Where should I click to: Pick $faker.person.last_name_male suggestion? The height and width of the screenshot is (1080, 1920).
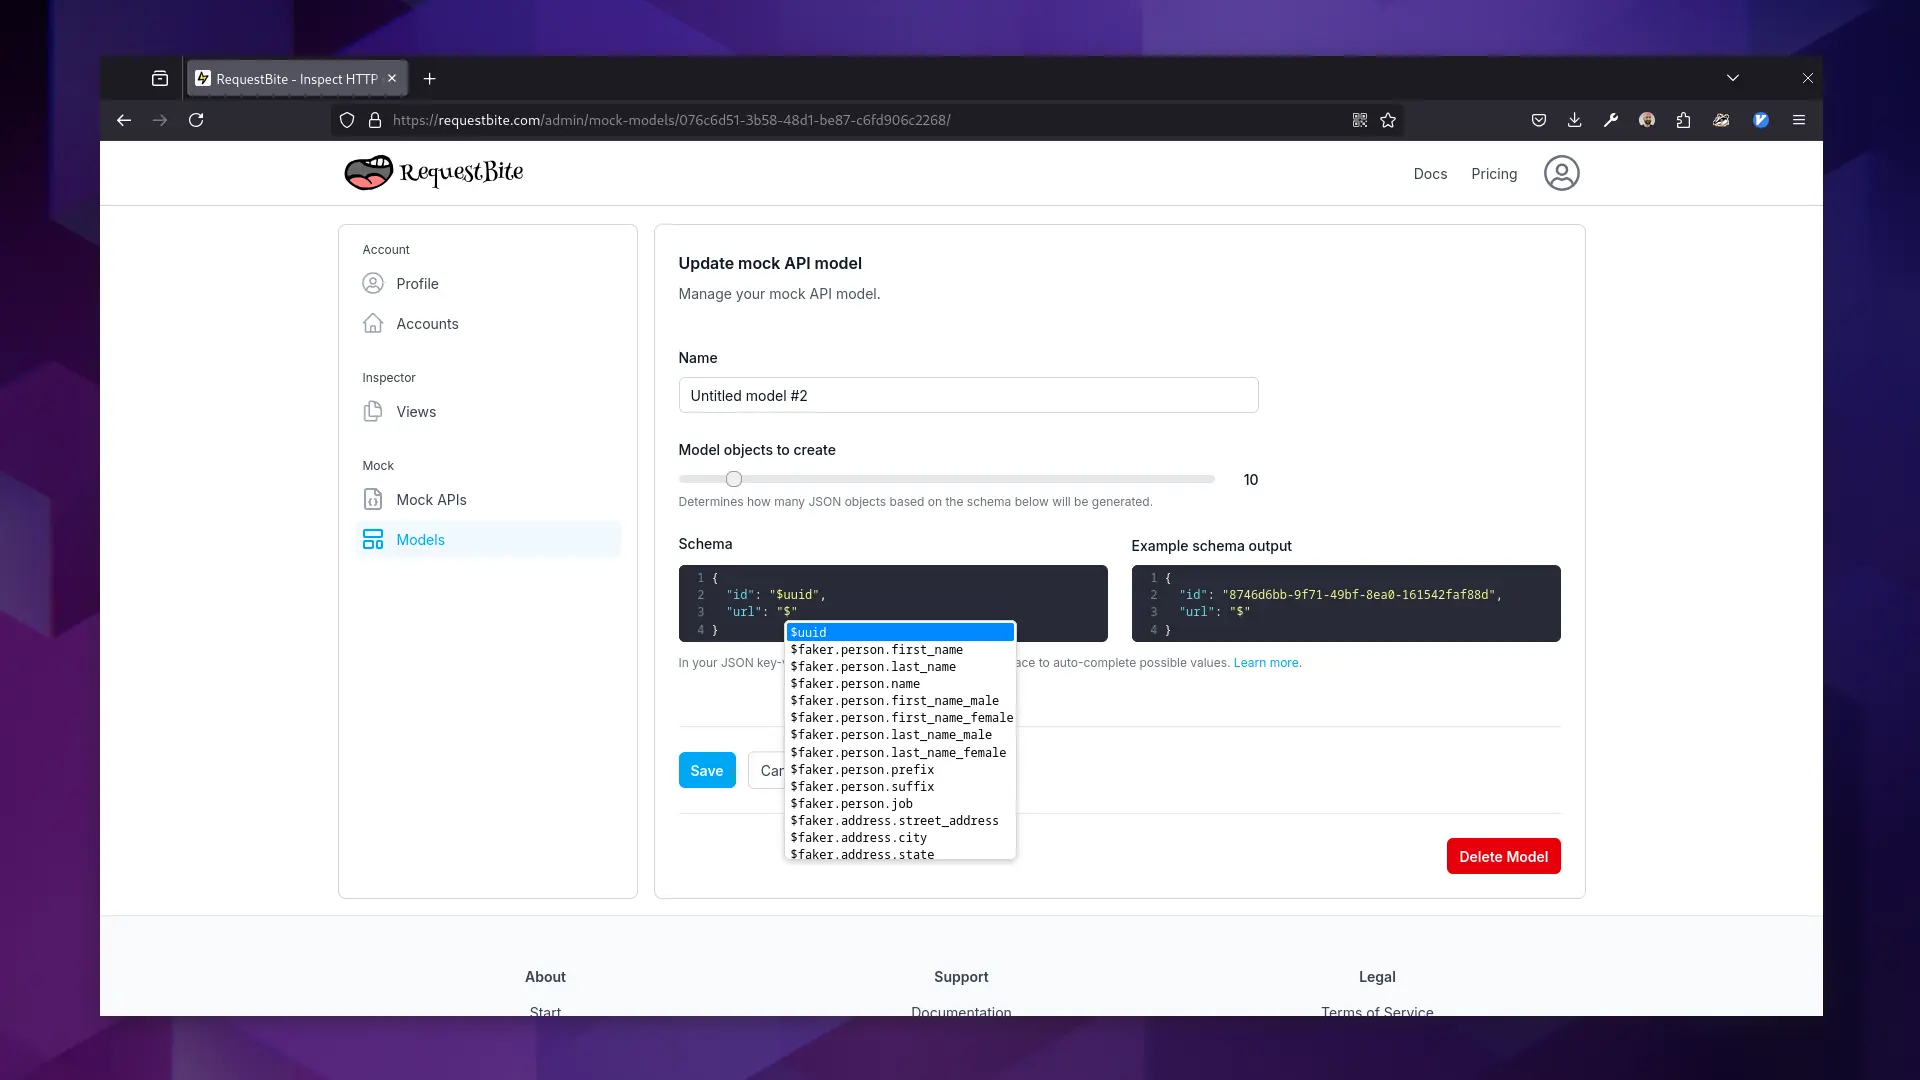pos(900,734)
